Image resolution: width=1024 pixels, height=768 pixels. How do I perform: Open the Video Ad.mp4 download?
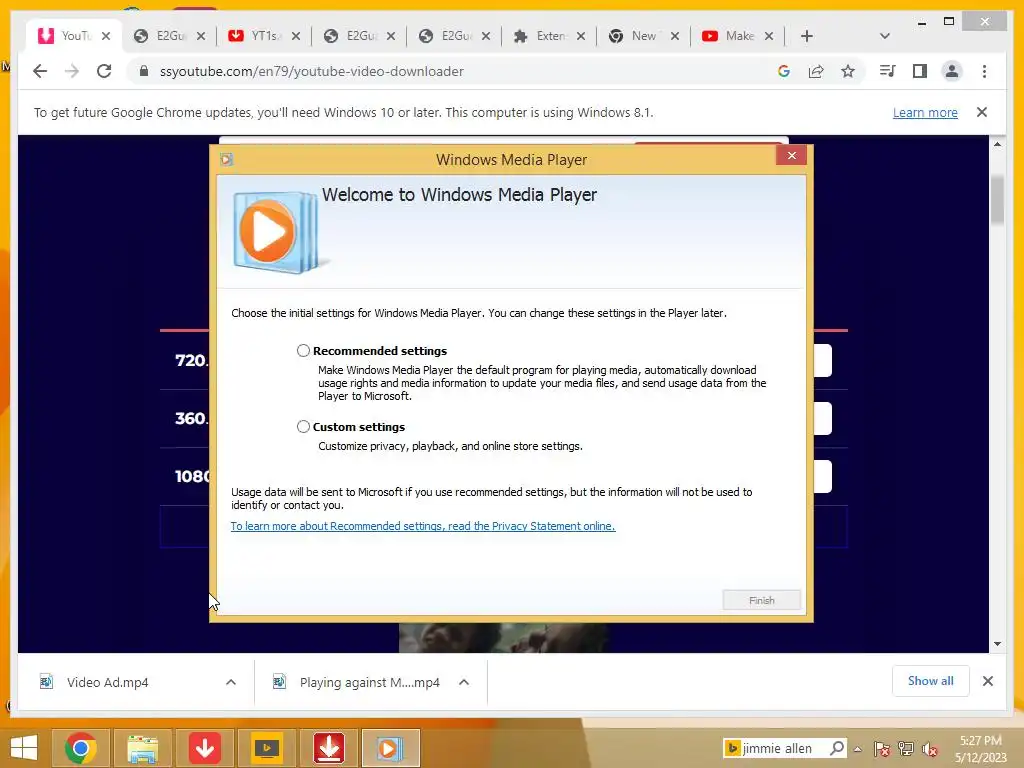(x=108, y=682)
